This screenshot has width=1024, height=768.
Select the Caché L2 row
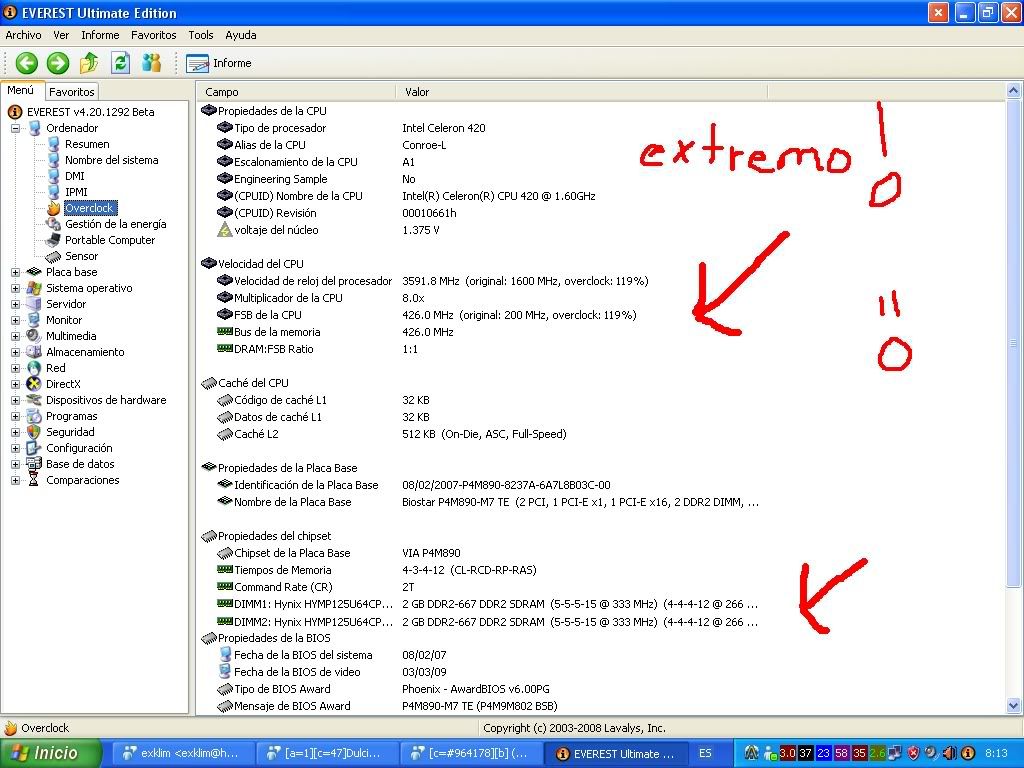pos(481,434)
